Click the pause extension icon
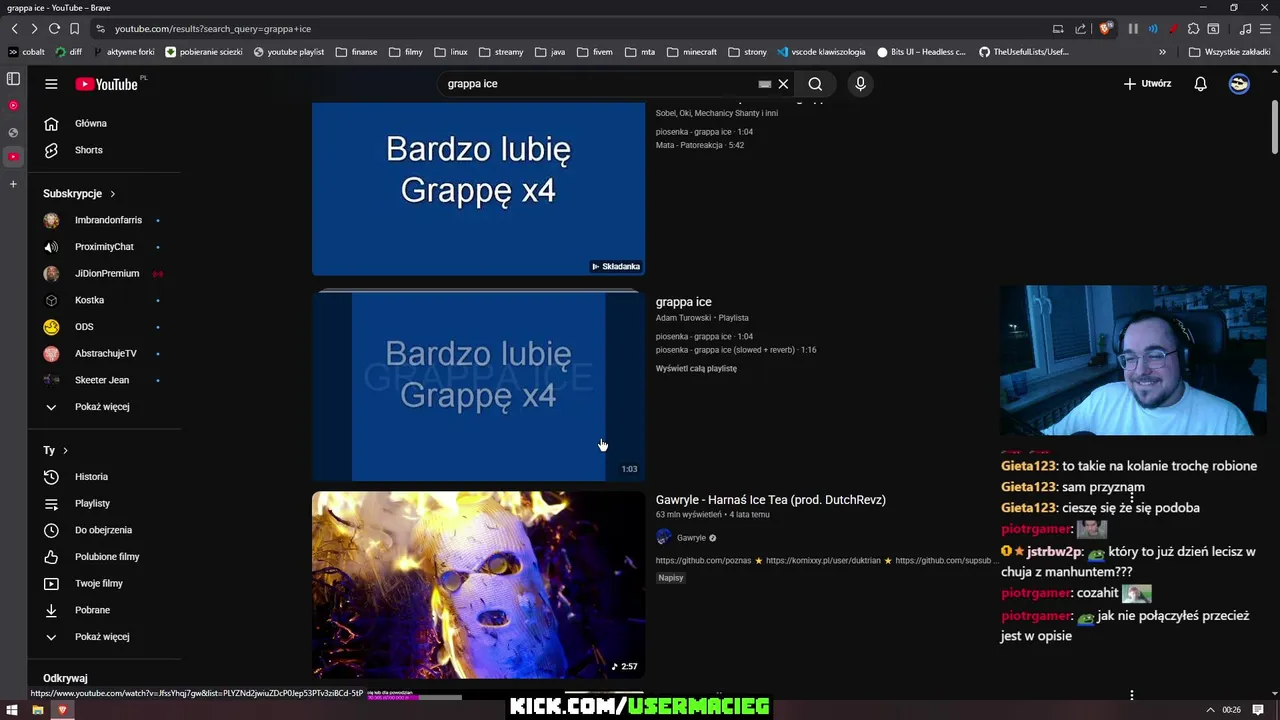The image size is (1280, 720). pyautogui.click(x=1133, y=29)
